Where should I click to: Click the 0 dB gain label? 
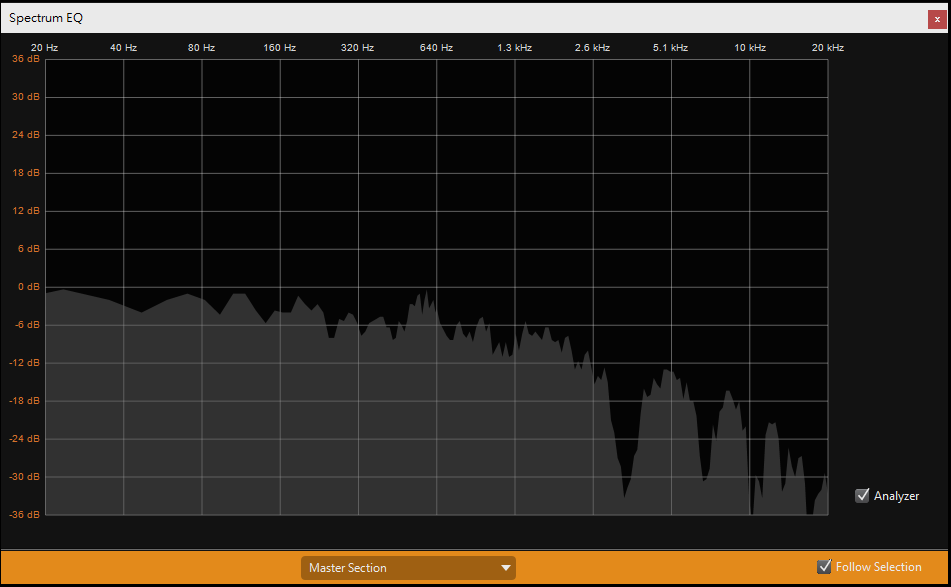click(x=29, y=286)
